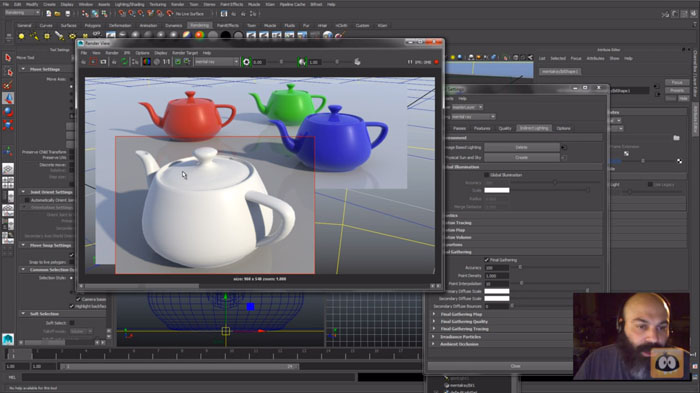Image resolution: width=700 pixels, height=393 pixels.
Task: Click the RGB channels icon in Render View
Action: point(146,62)
